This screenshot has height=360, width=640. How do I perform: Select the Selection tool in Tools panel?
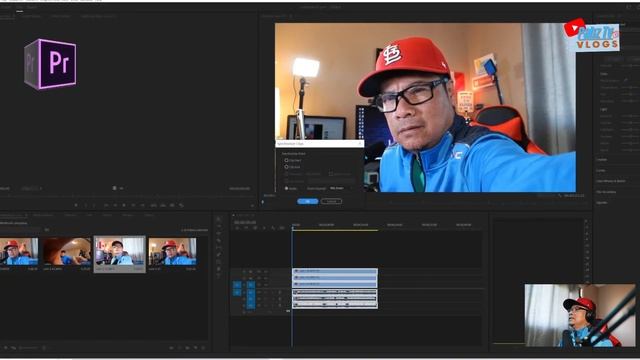pyautogui.click(x=218, y=219)
